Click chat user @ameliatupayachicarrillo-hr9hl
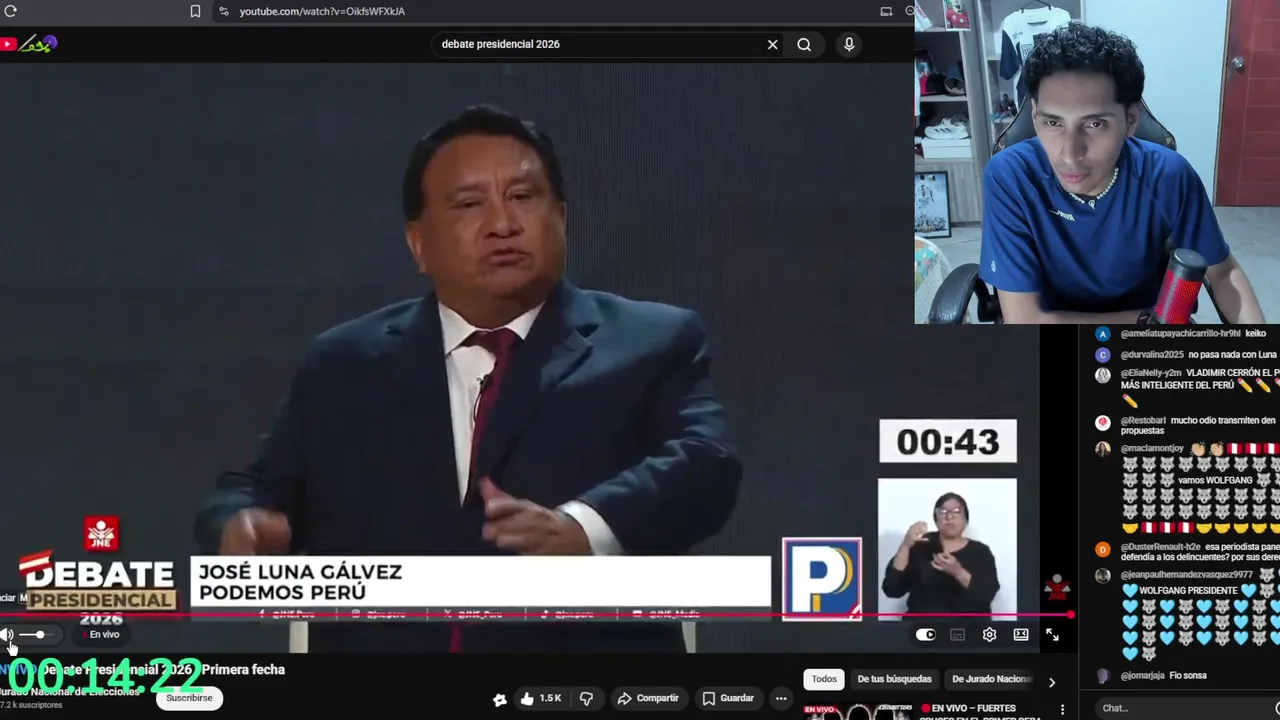 [1180, 333]
